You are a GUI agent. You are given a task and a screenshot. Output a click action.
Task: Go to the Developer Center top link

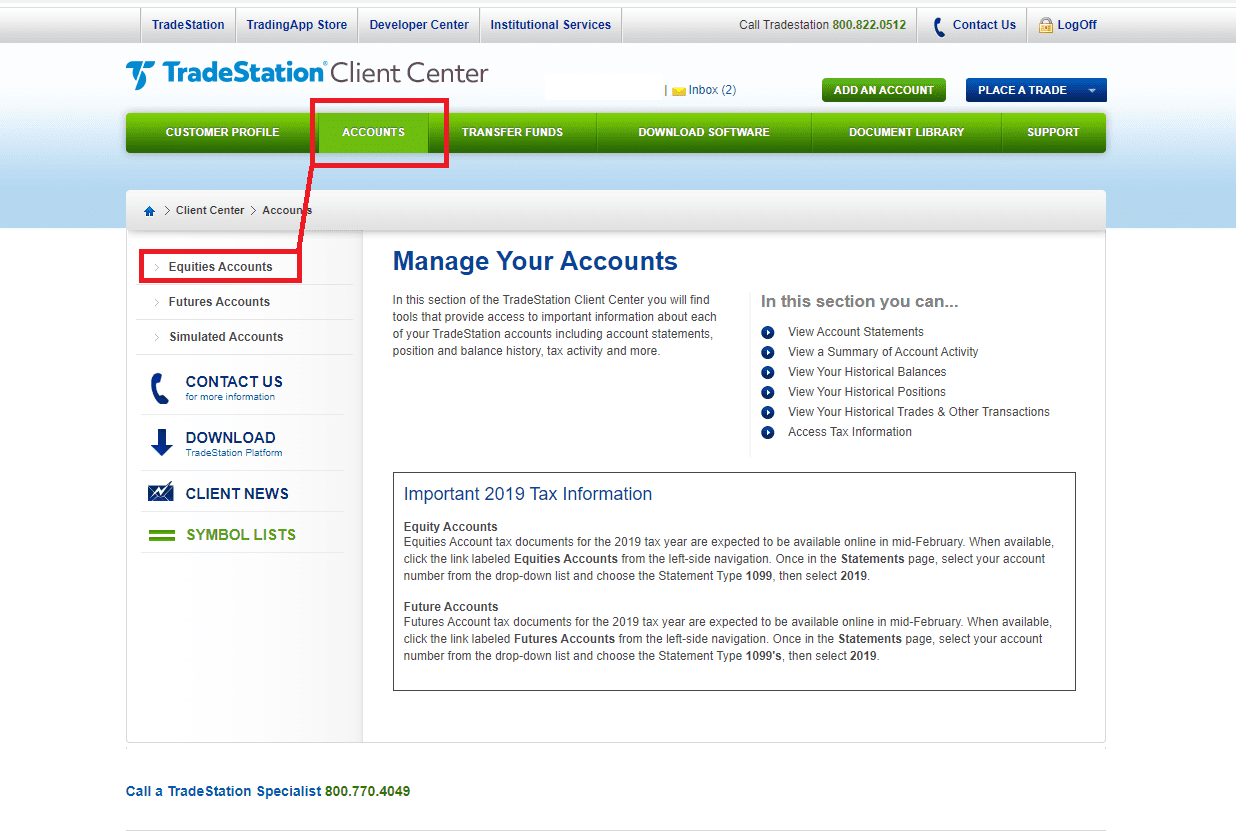[419, 25]
